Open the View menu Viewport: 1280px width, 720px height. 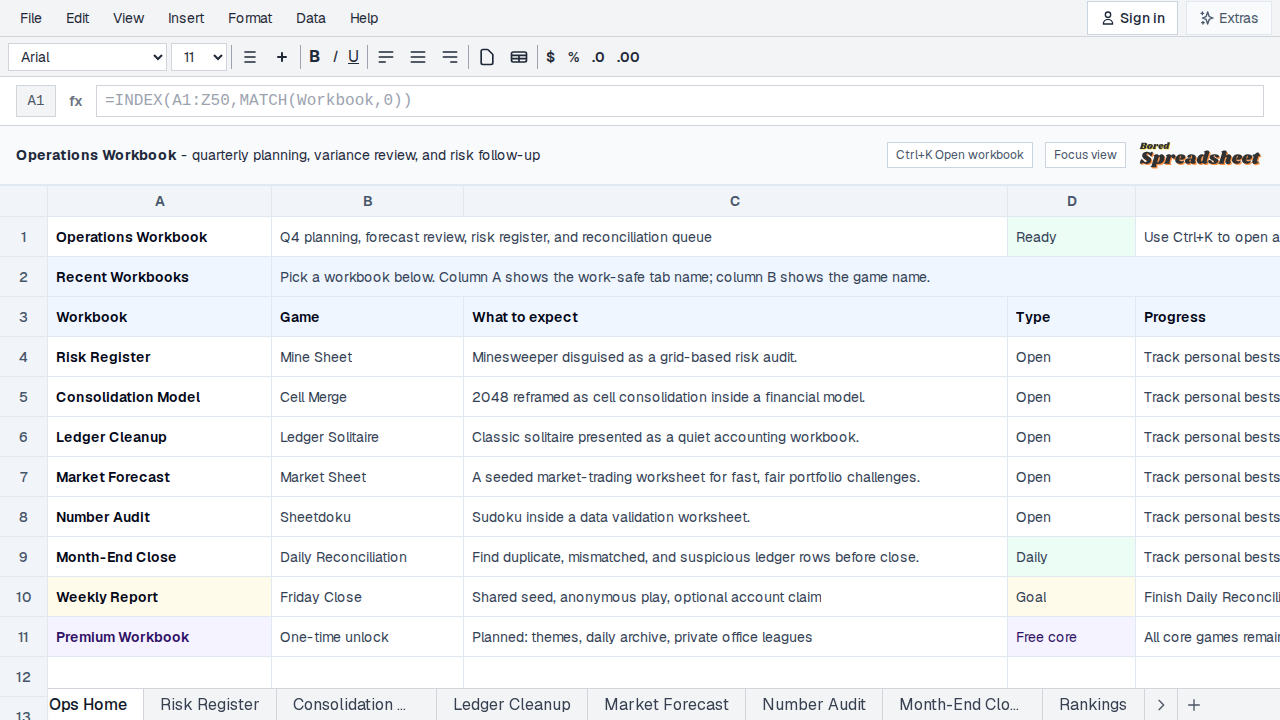coord(129,18)
